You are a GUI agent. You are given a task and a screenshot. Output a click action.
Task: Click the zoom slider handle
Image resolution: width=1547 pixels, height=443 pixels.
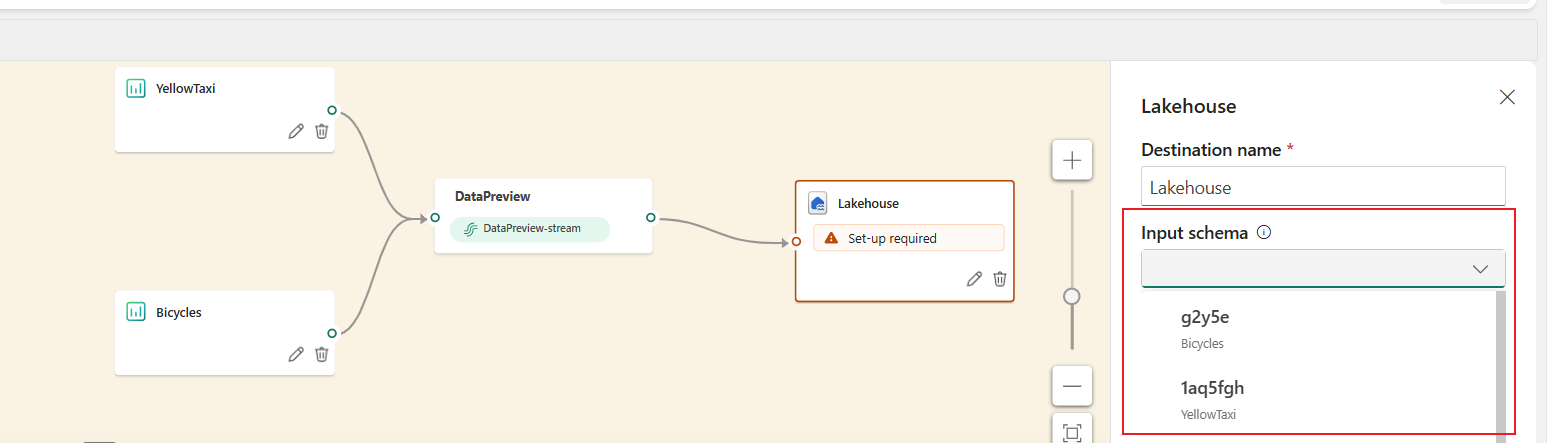pos(1072,296)
